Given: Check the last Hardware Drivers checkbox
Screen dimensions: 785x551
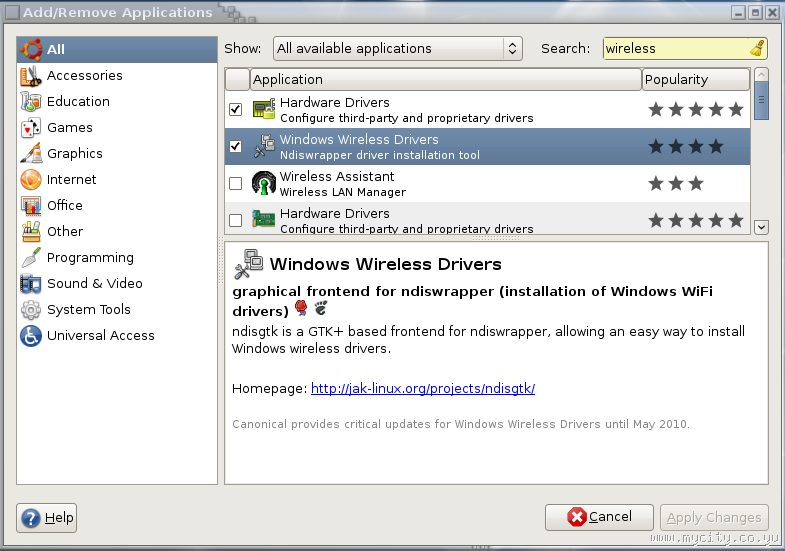Looking at the screenshot, I should coord(235,220).
